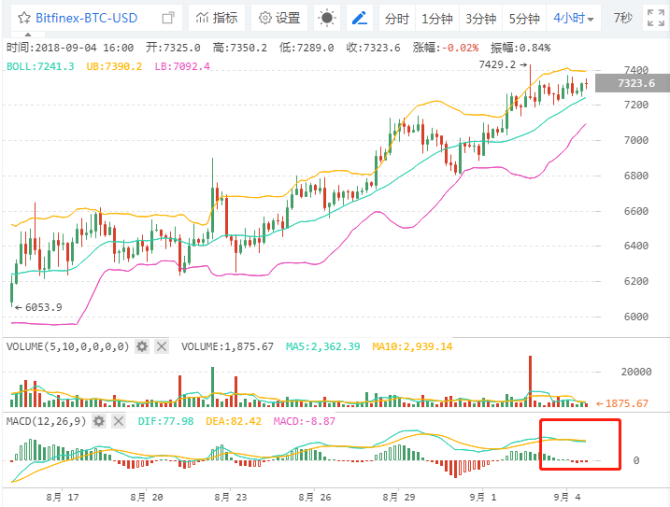Image resolution: width=670 pixels, height=507 pixels.
Task: Open the VOLUME indicator gear settings
Action: [x=142, y=346]
